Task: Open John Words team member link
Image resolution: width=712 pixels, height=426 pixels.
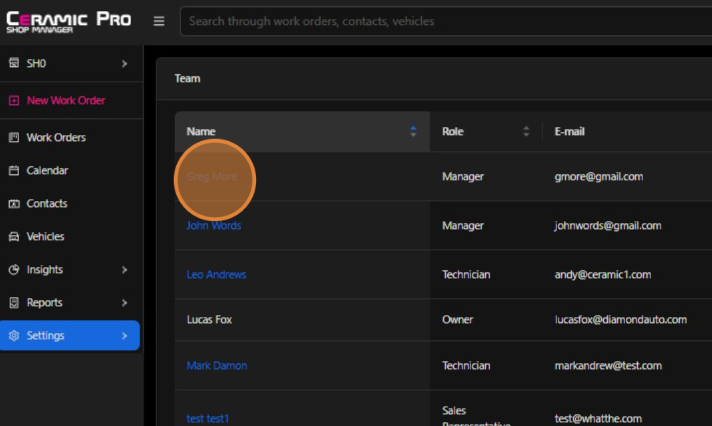Action: pyautogui.click(x=214, y=226)
